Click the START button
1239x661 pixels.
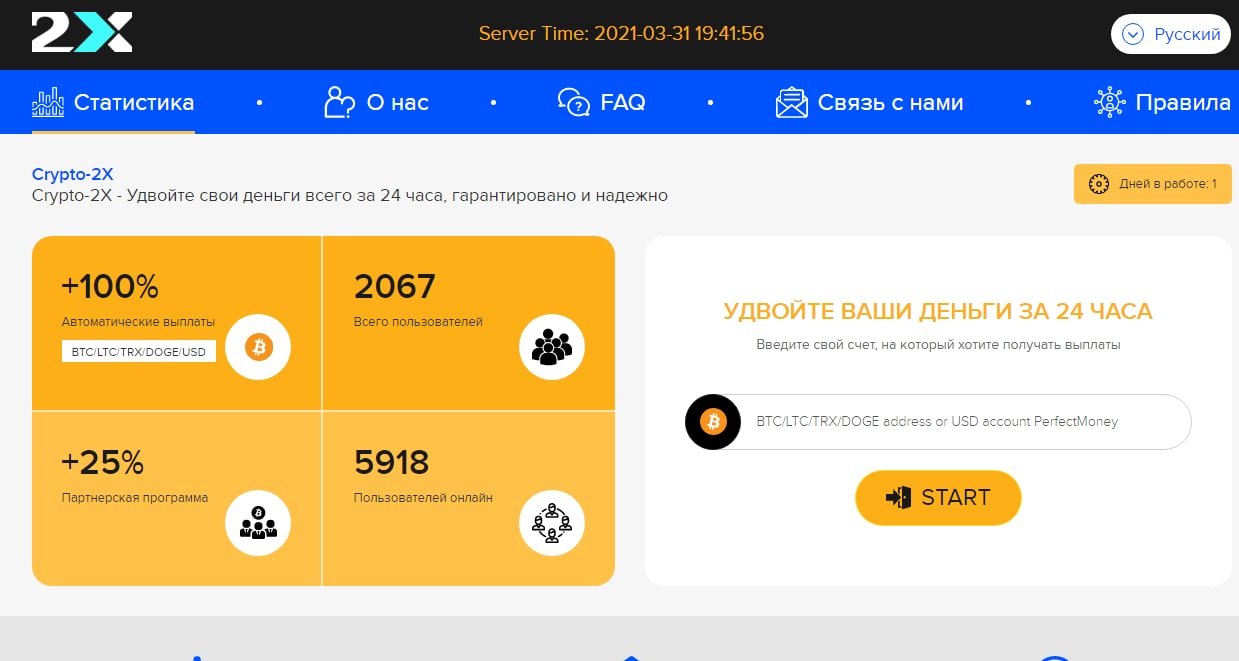tap(938, 497)
